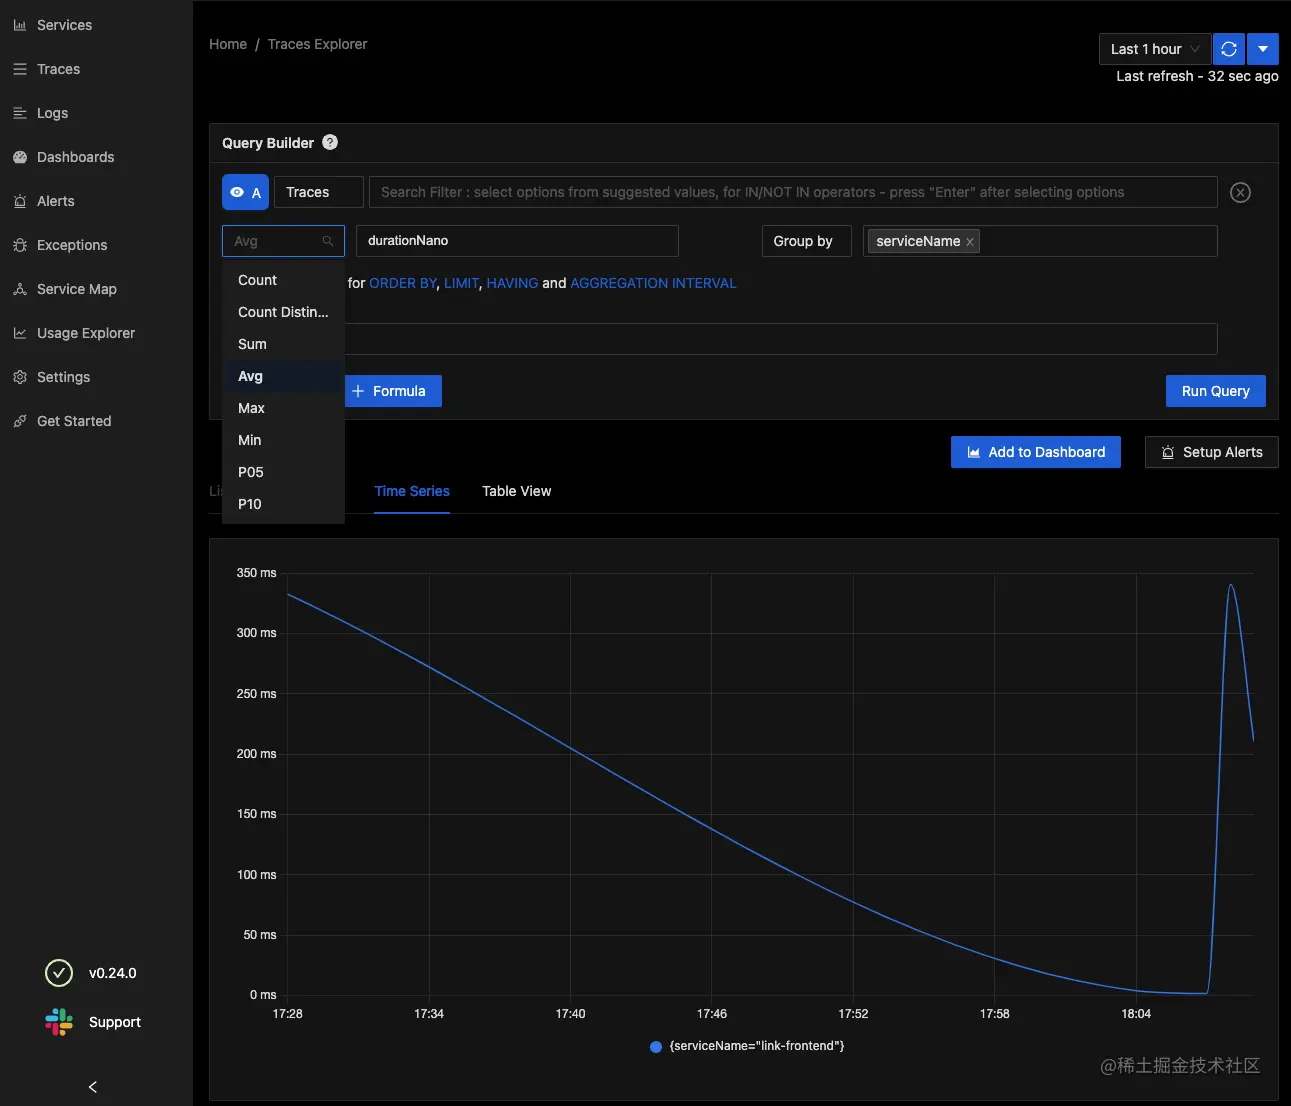1291x1106 pixels.
Task: Remove the serviceName group-by tag
Action: pos(970,242)
